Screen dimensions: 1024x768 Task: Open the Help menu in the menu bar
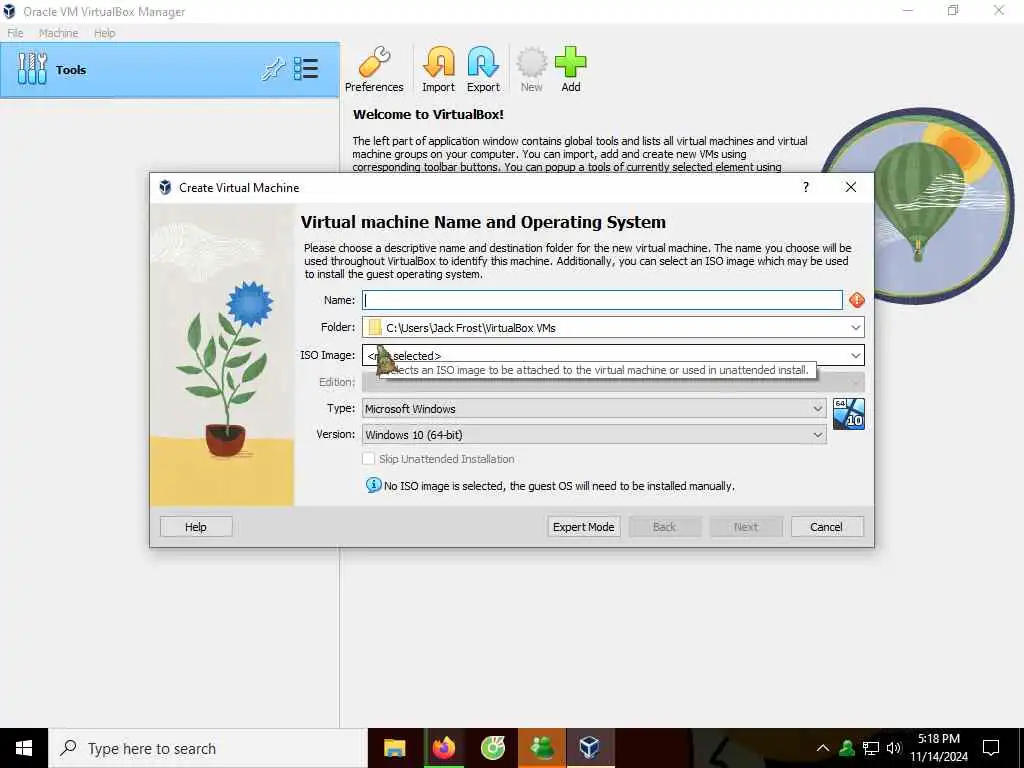pyautogui.click(x=104, y=33)
